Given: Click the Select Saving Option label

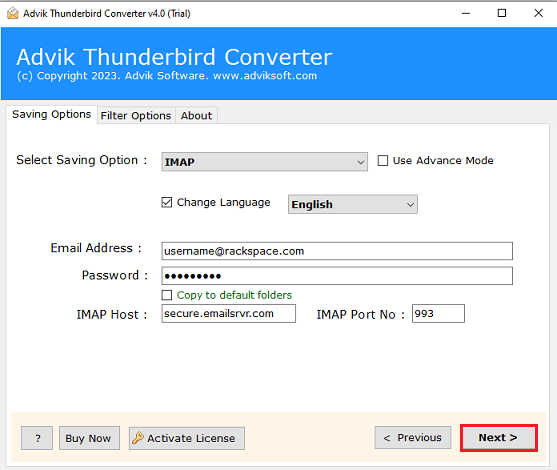Looking at the screenshot, I should click(82, 160).
